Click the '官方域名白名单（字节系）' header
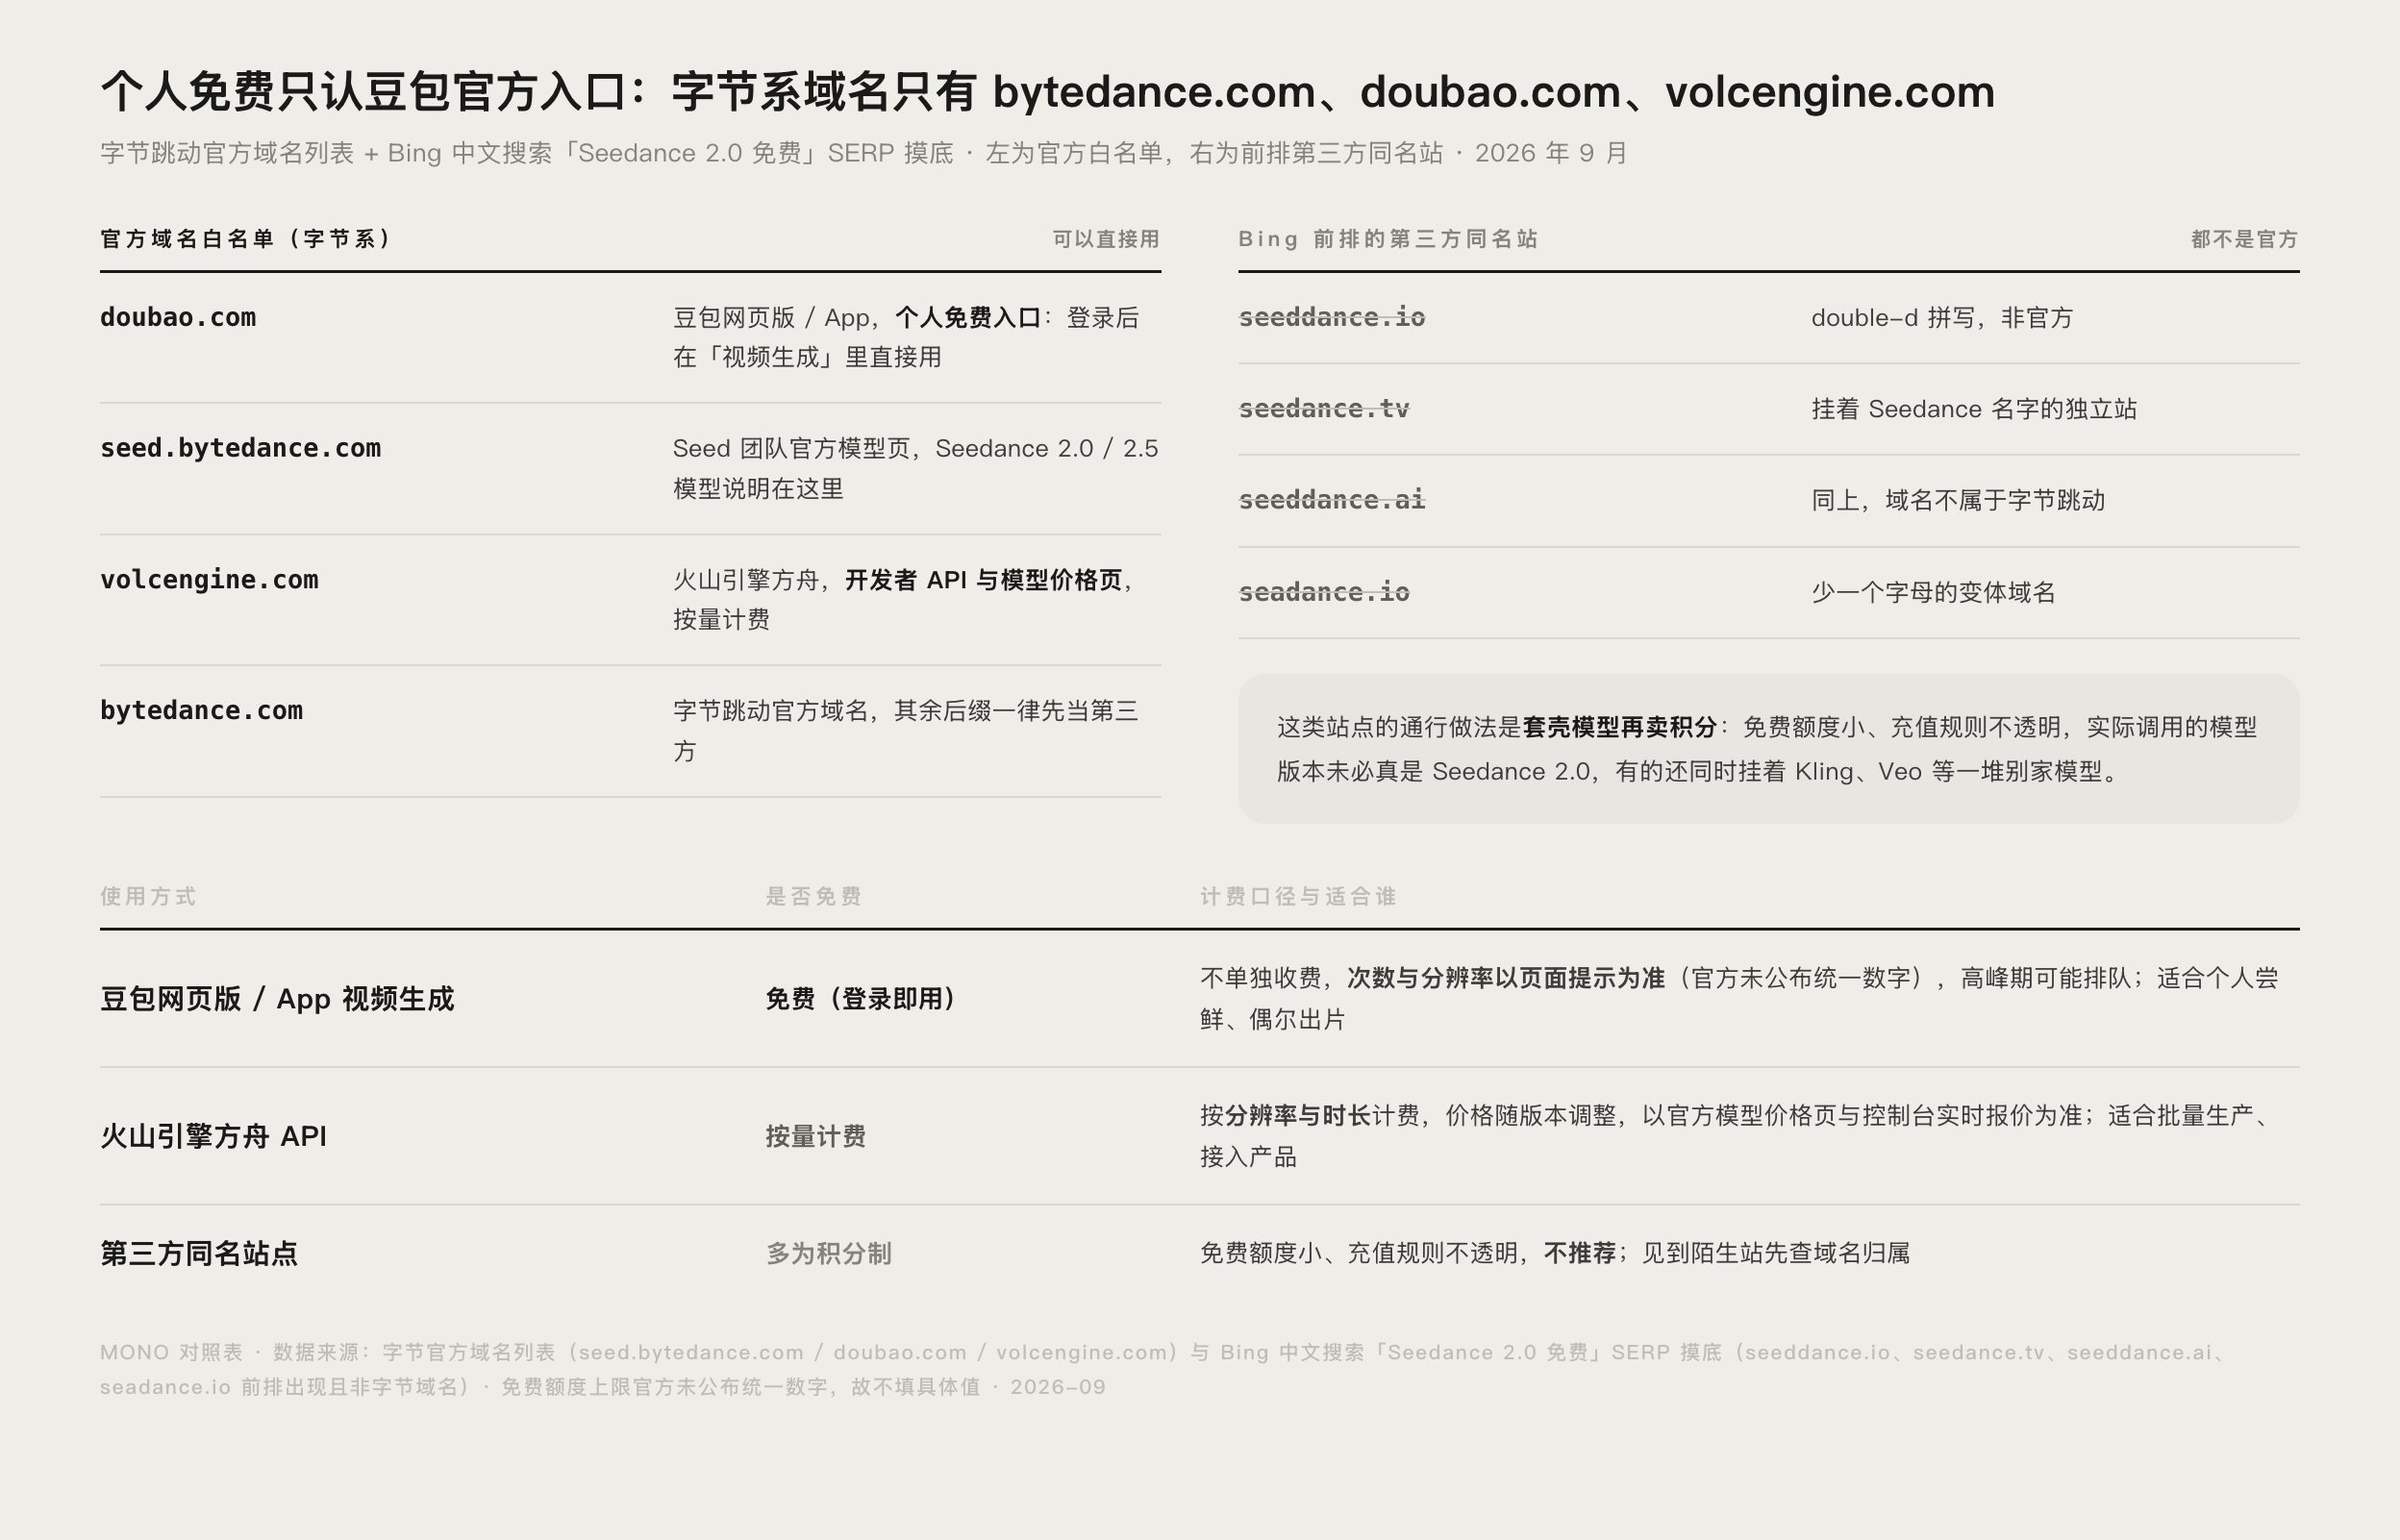Viewport: 2400px width, 1540px height. click(x=248, y=239)
